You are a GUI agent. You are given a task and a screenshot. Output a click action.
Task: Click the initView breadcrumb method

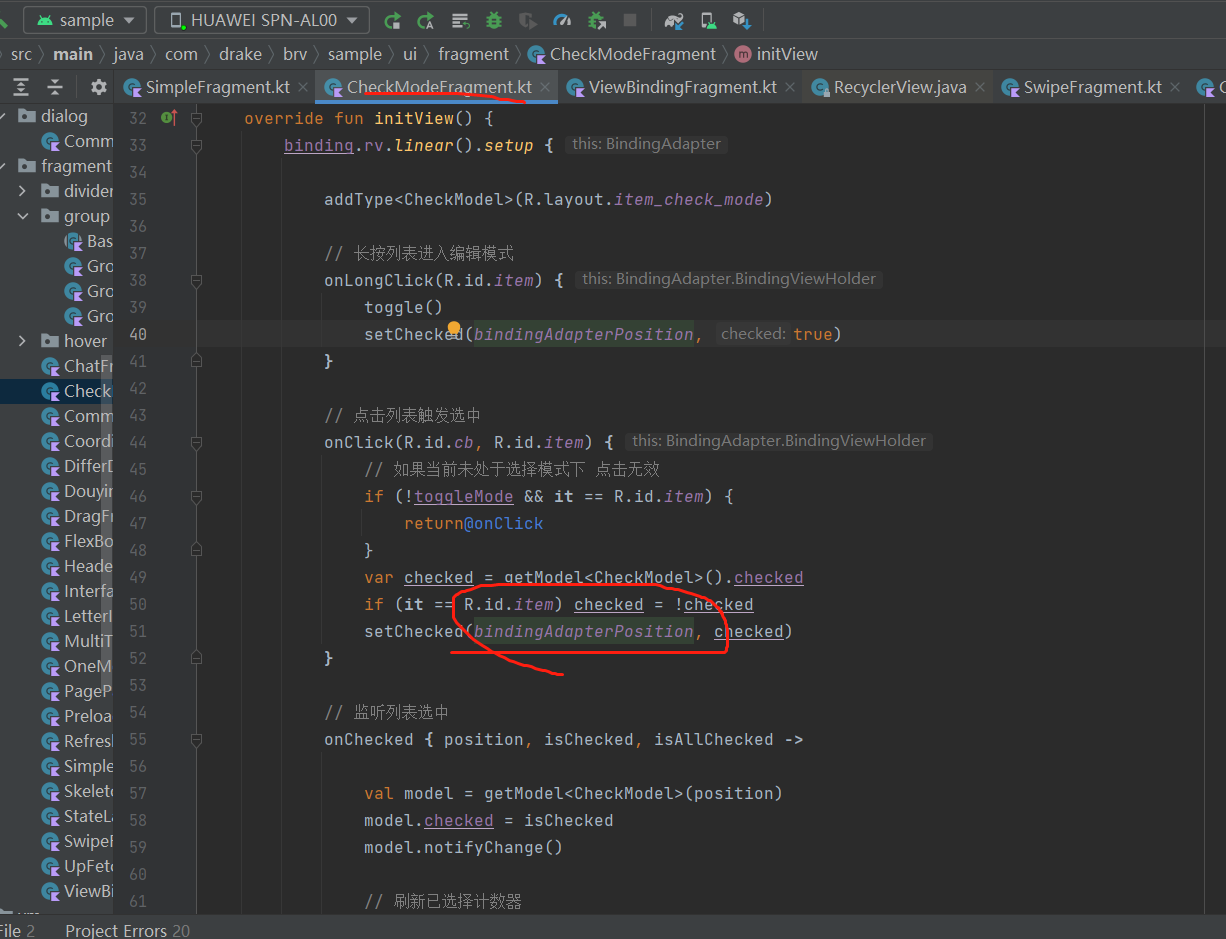click(x=777, y=54)
